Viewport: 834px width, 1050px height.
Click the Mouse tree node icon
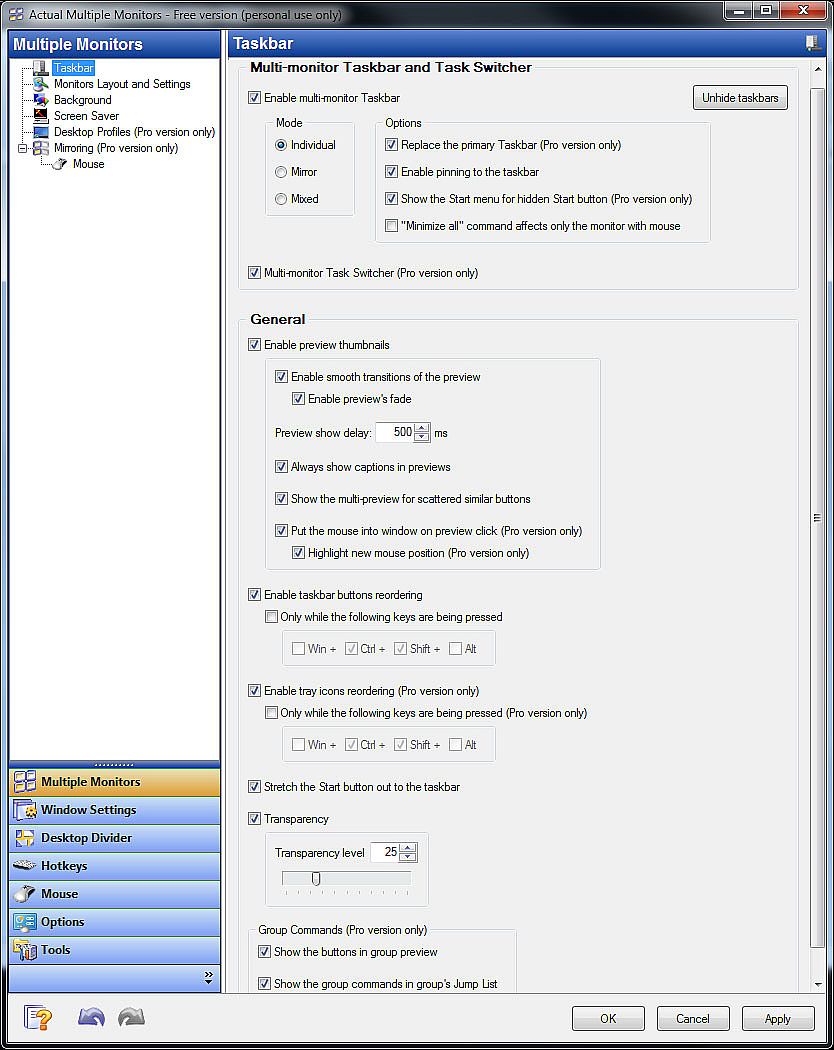click(x=60, y=164)
